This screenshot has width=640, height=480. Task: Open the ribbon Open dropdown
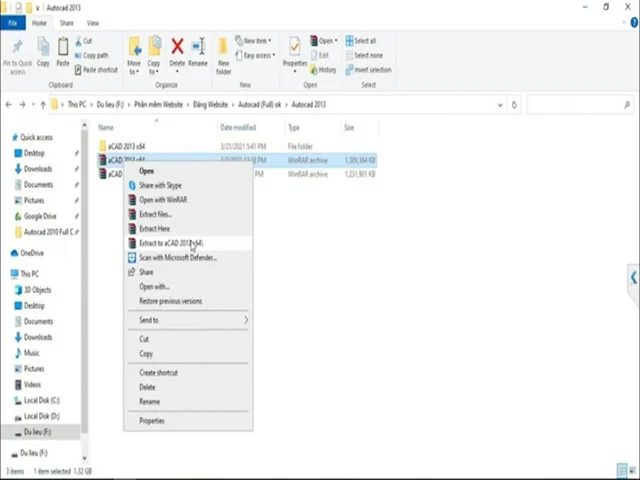[x=324, y=41]
